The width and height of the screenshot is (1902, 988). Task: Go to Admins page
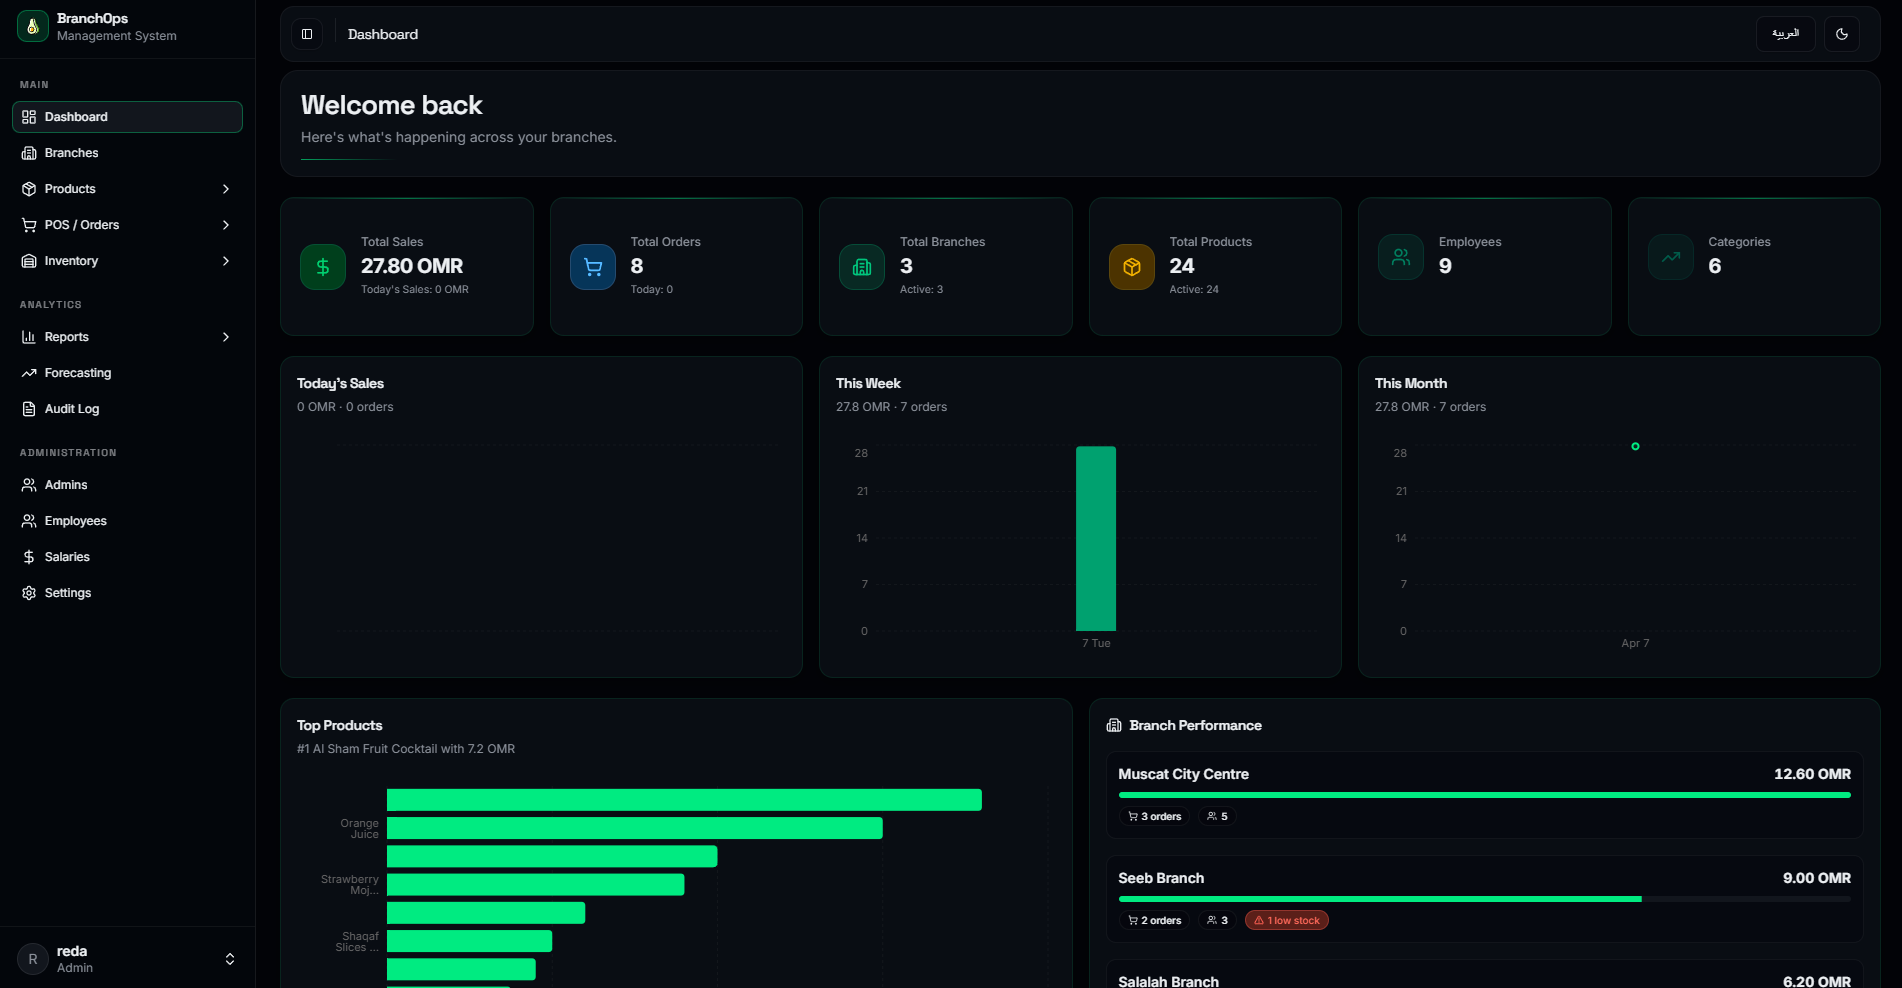[x=127, y=485]
